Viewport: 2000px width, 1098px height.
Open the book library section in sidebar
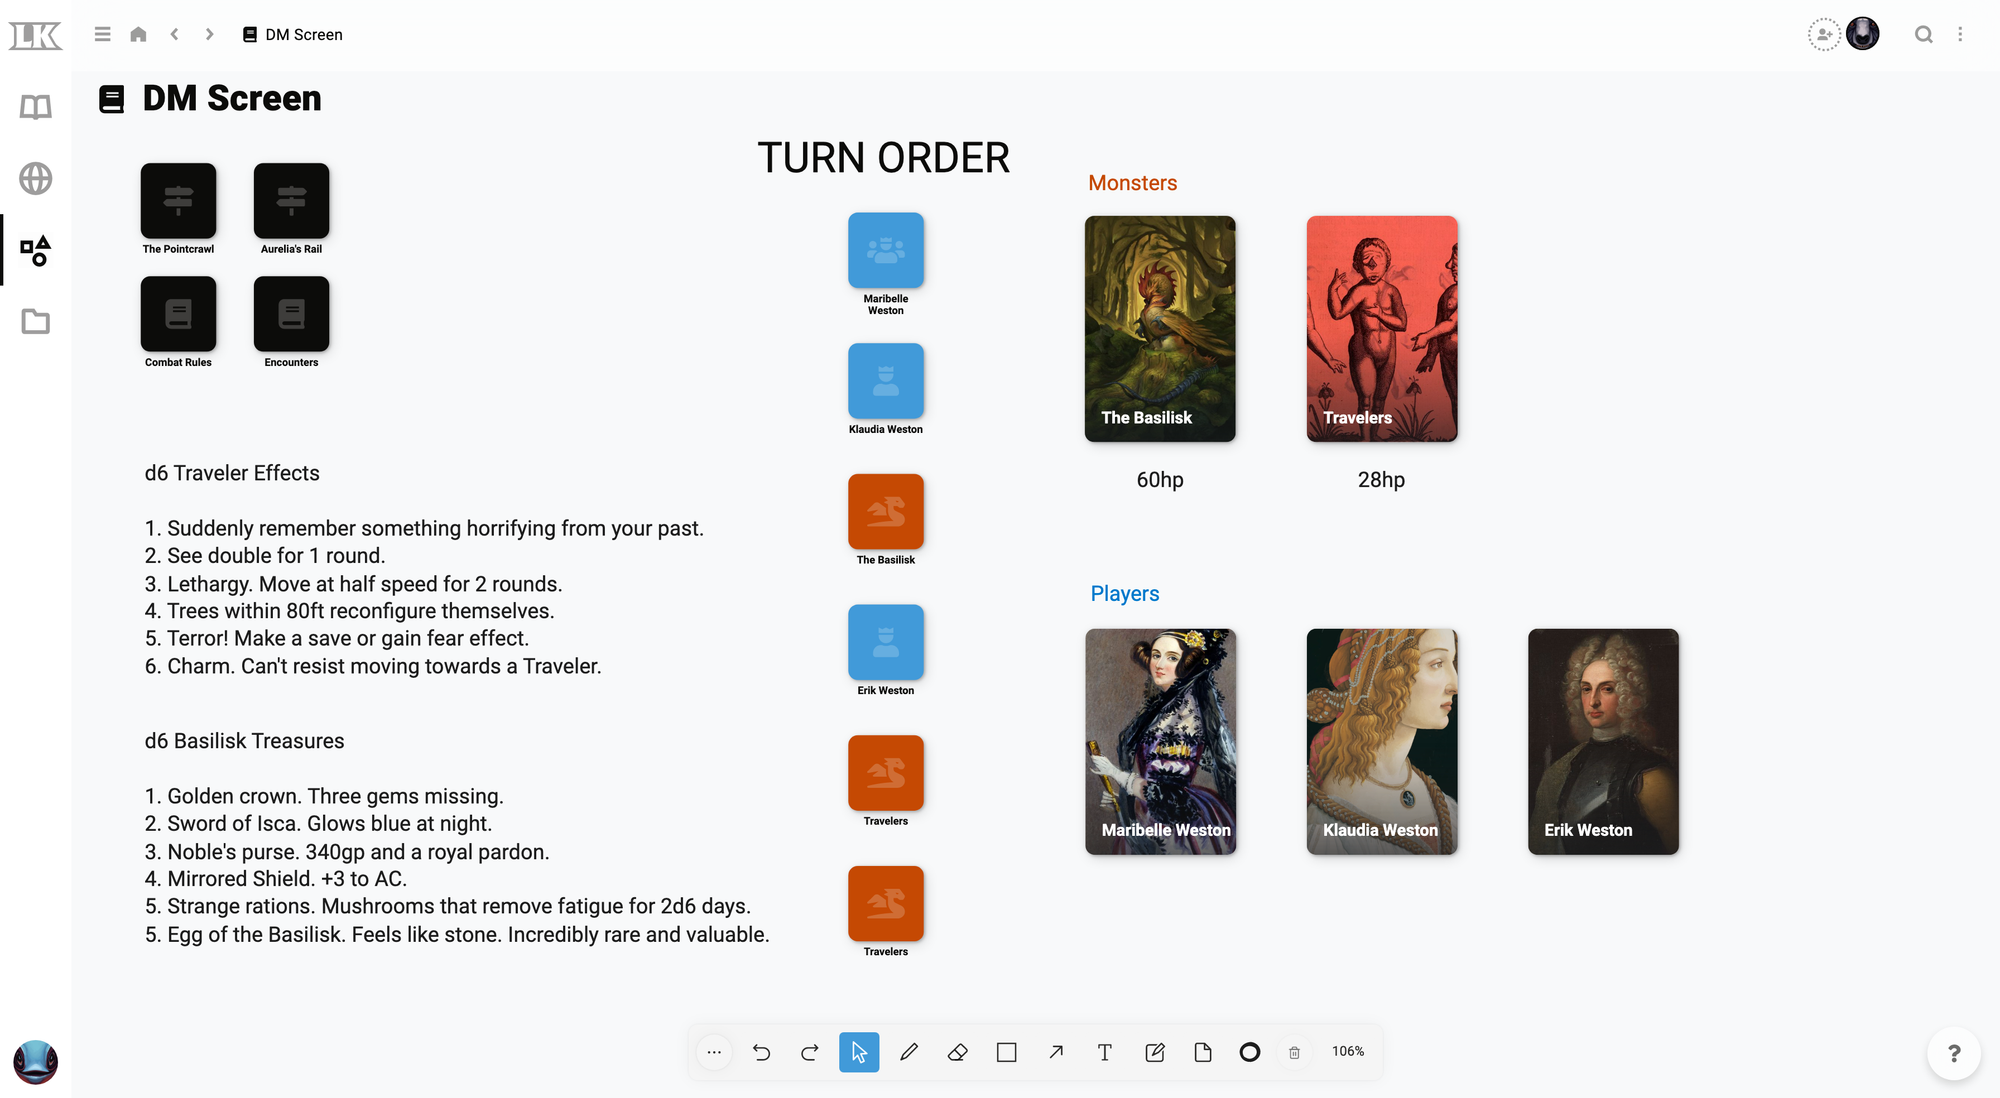pos(35,106)
